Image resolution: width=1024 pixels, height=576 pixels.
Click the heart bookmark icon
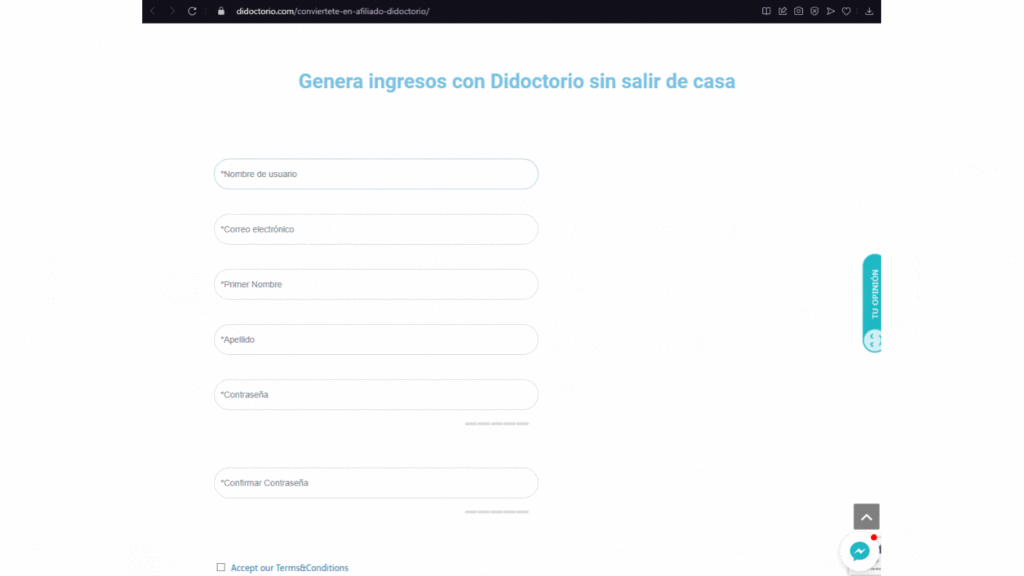pyautogui.click(x=846, y=11)
